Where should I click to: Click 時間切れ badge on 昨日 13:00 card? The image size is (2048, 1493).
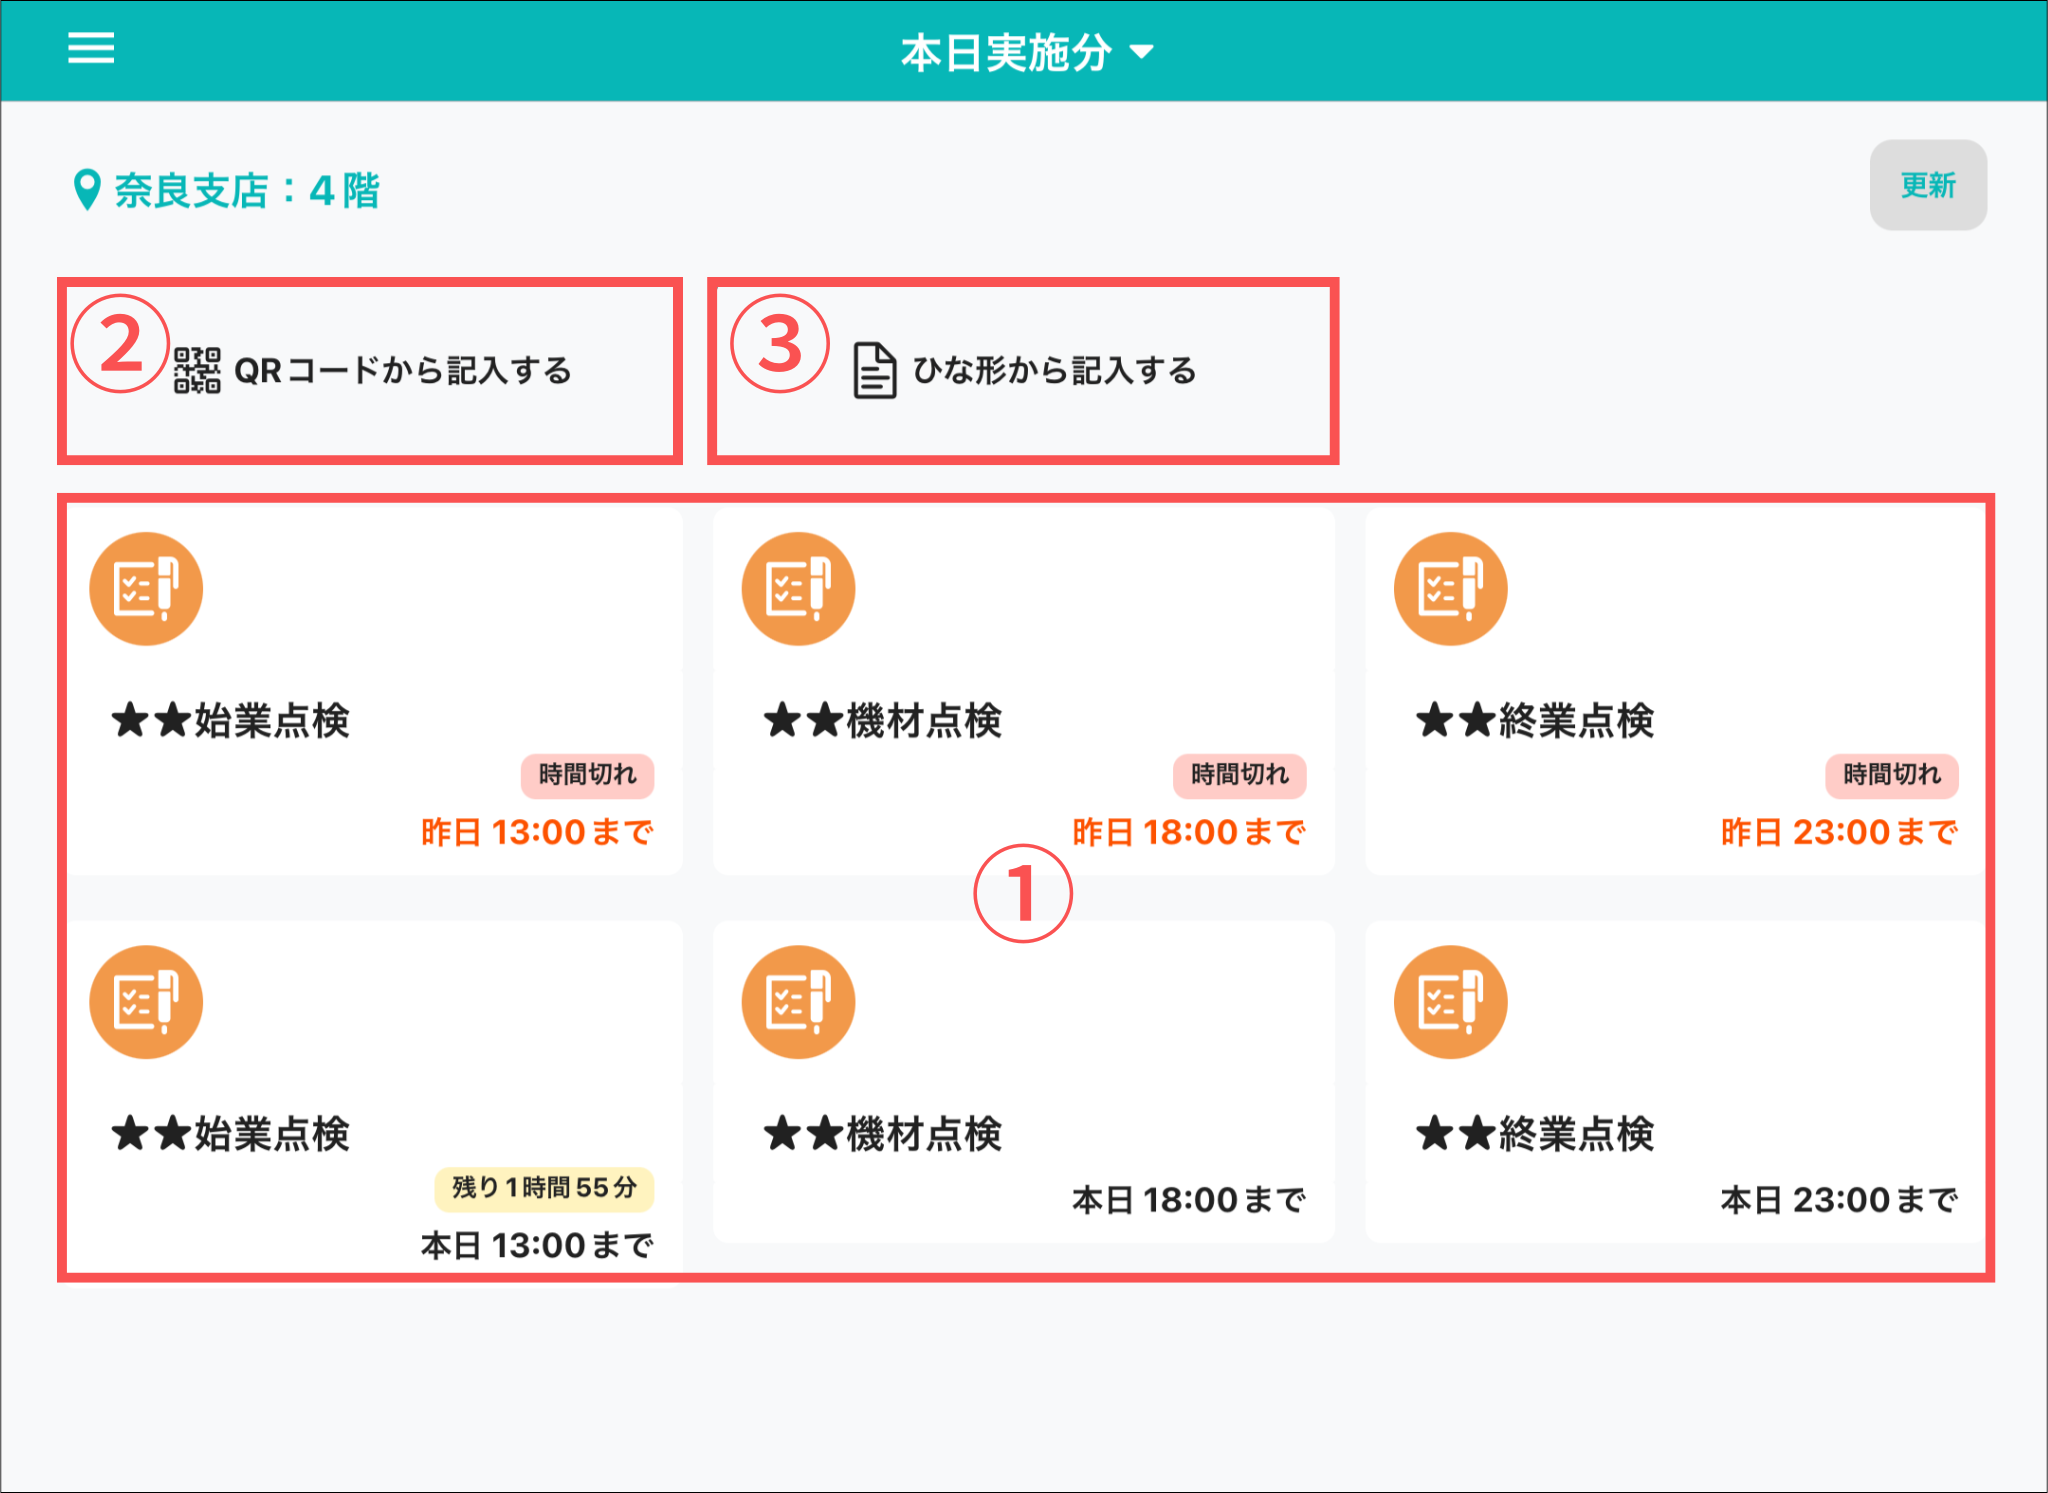point(587,775)
